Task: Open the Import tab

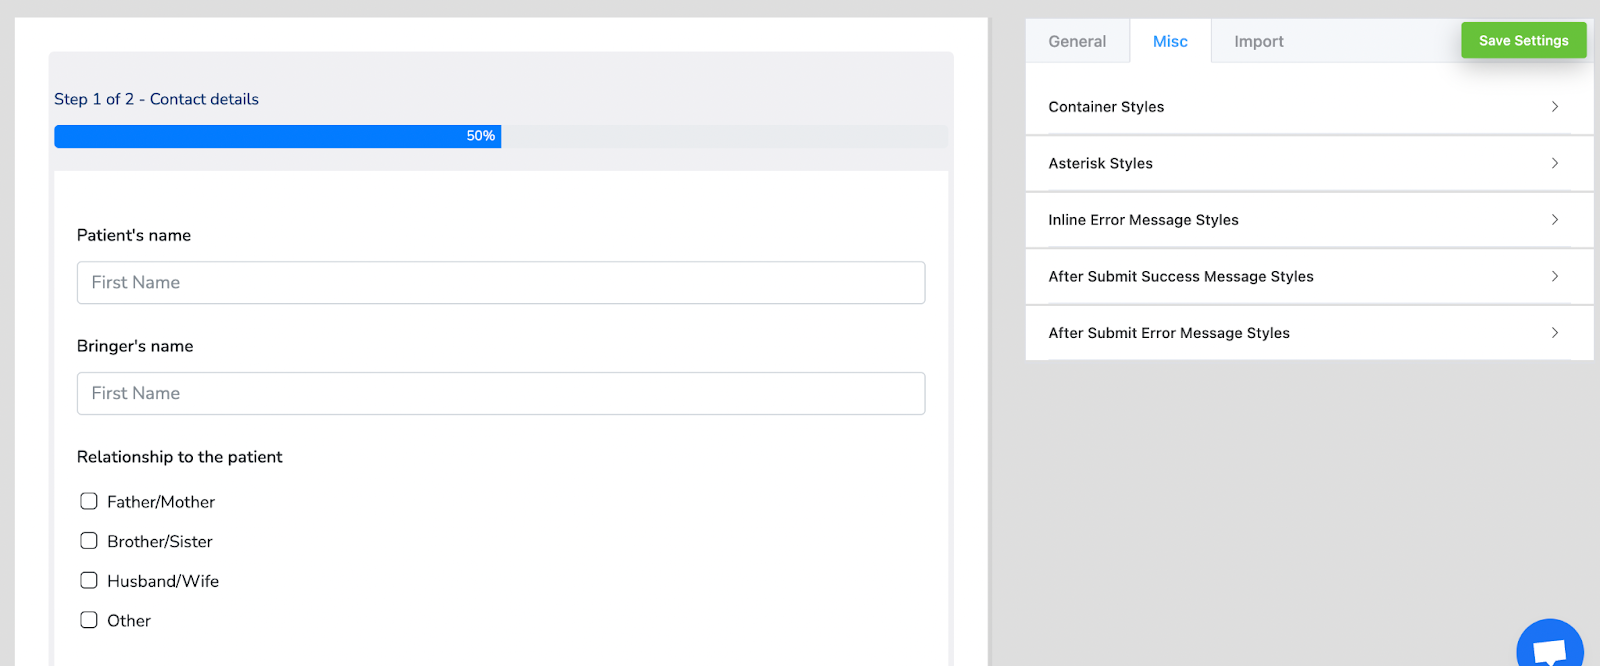Action: pyautogui.click(x=1258, y=41)
